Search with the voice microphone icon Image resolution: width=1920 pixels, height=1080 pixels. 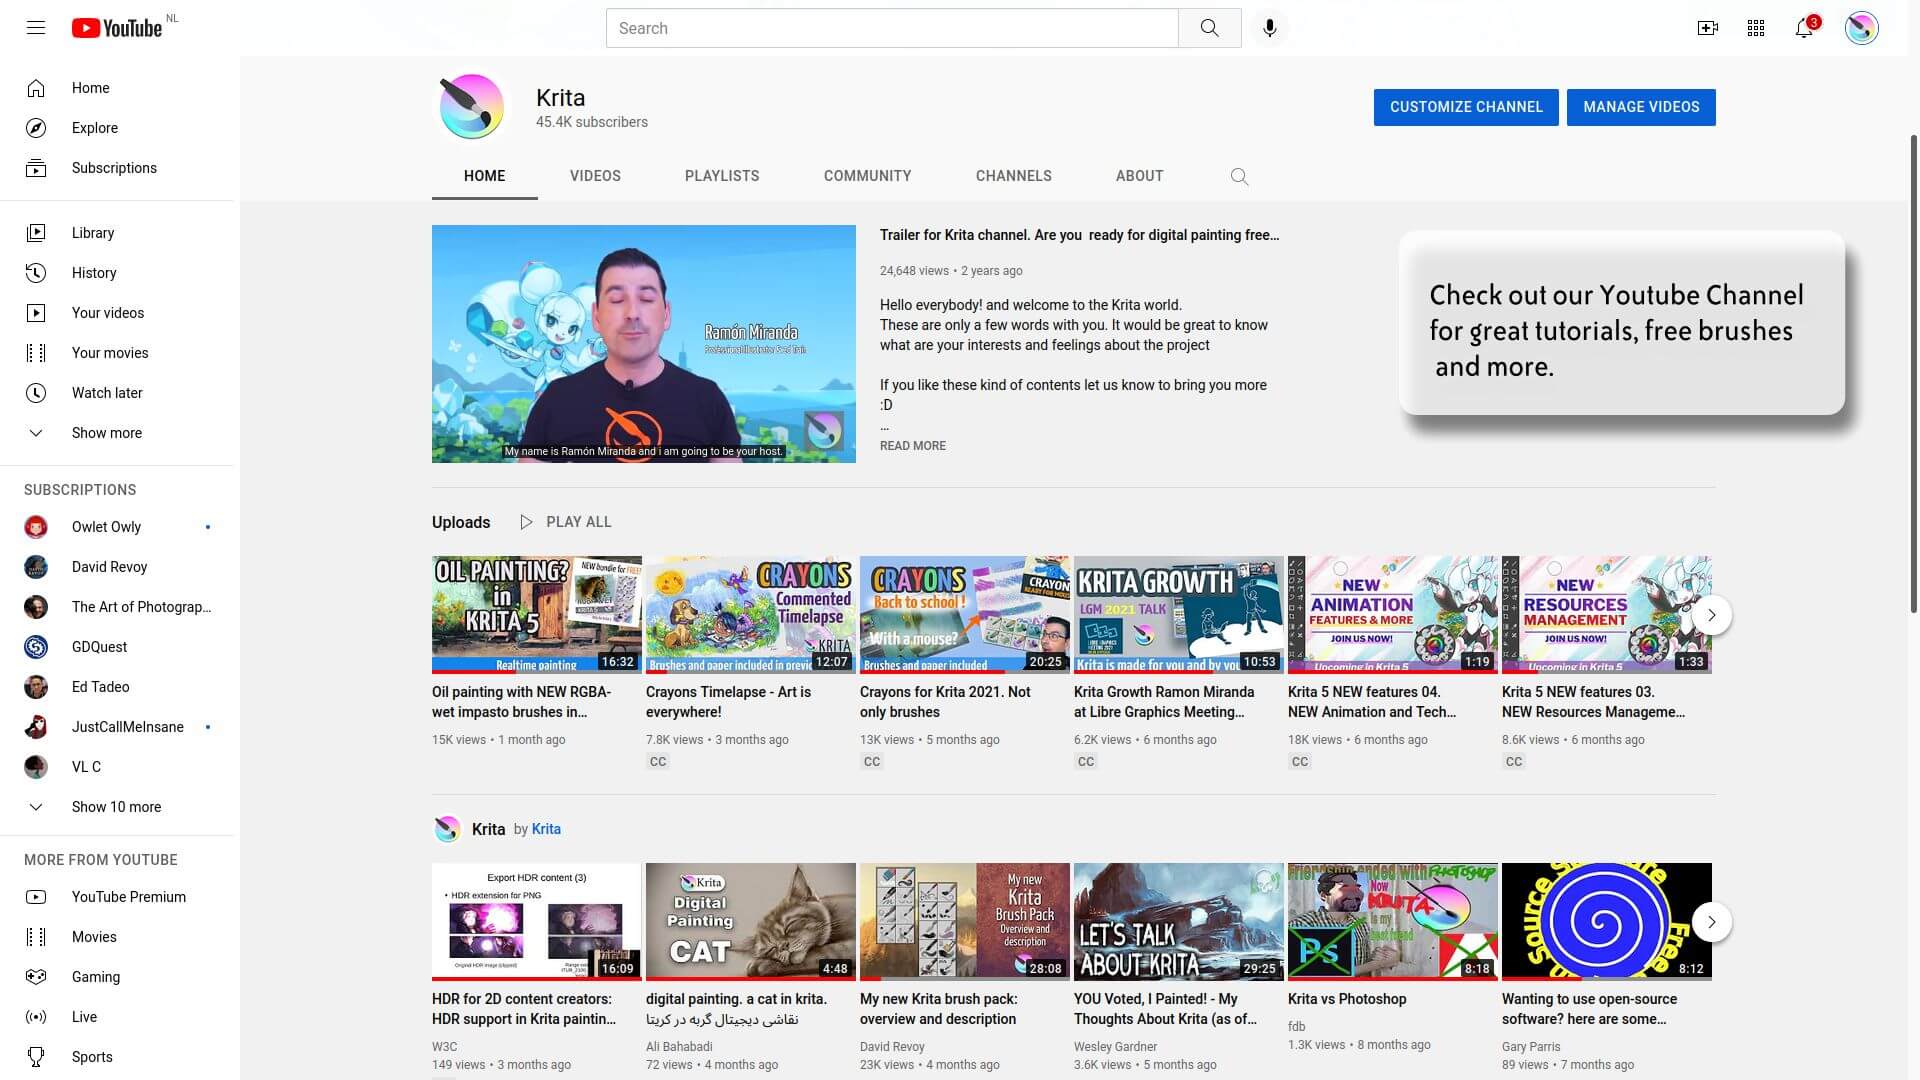coord(1270,27)
